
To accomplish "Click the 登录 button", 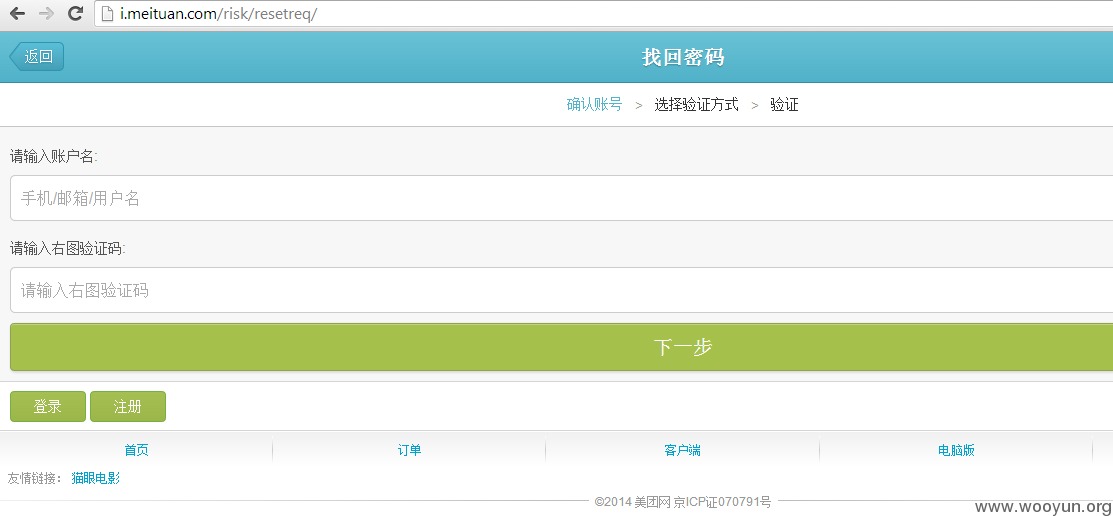I will click(x=48, y=407).
